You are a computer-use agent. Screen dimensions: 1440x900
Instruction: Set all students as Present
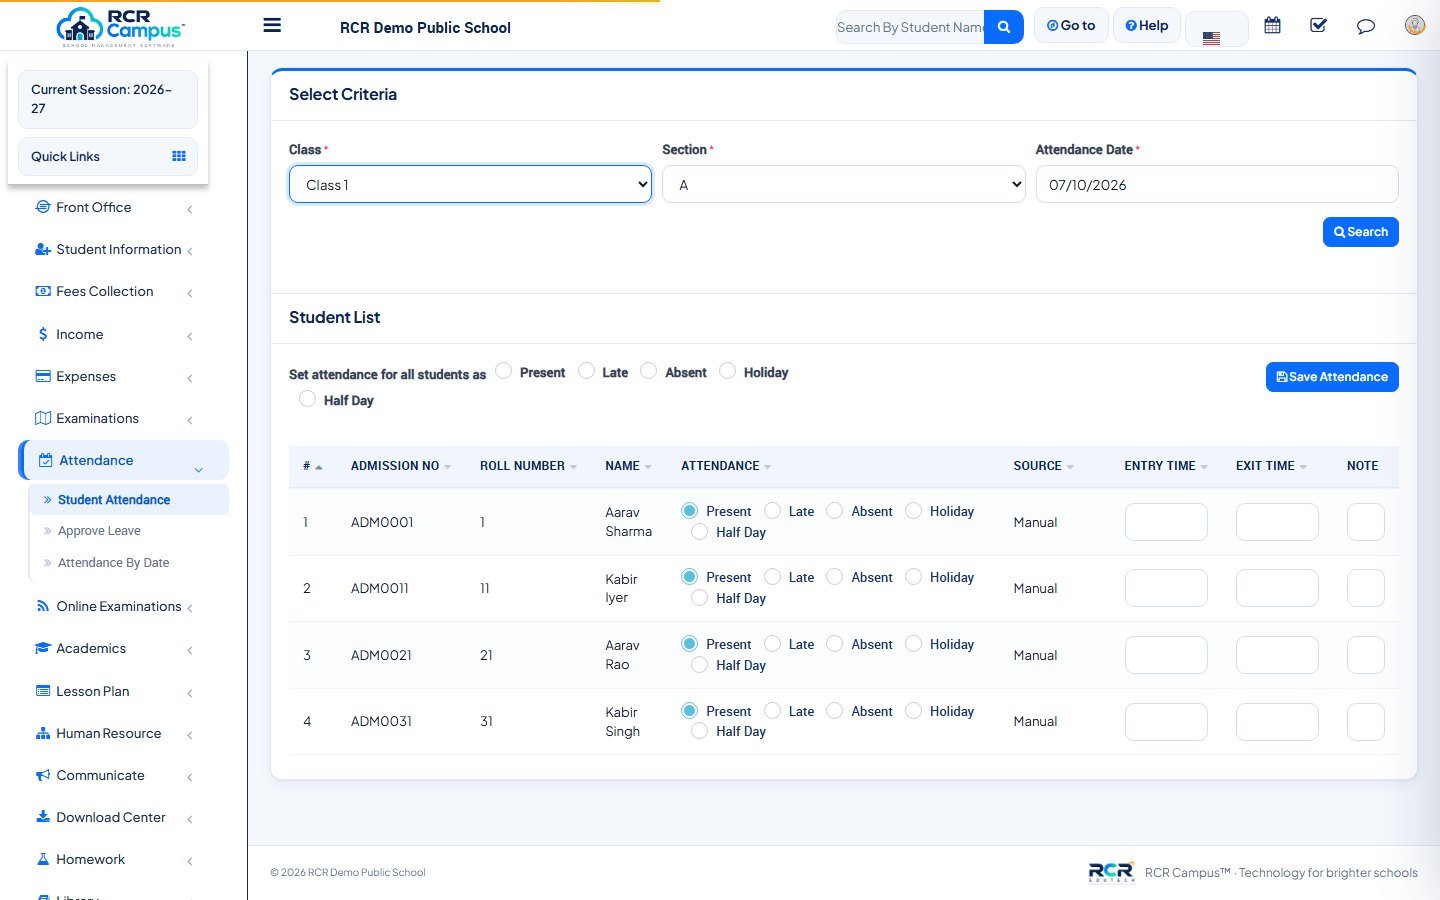point(504,371)
